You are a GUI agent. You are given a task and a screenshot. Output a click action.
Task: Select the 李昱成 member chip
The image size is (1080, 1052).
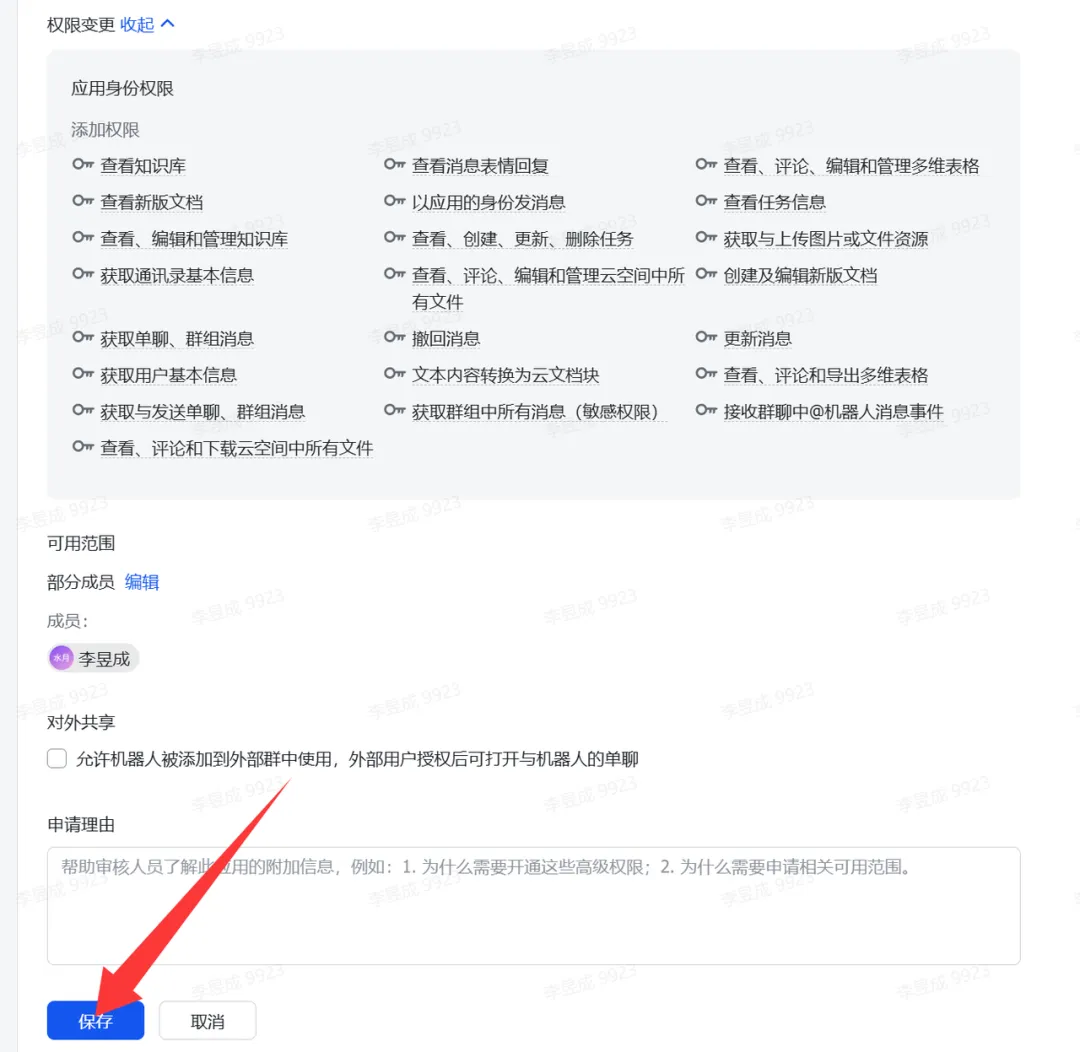[94, 659]
